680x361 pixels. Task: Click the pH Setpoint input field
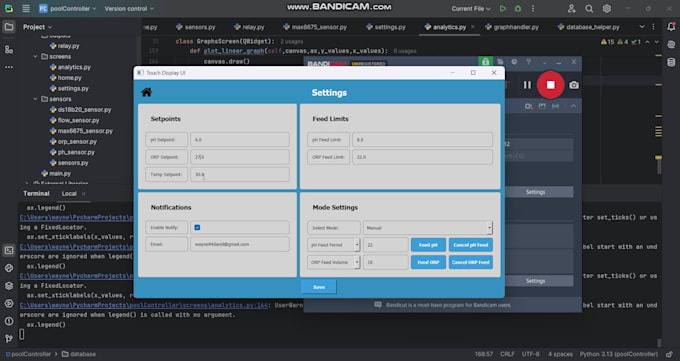tap(240, 140)
